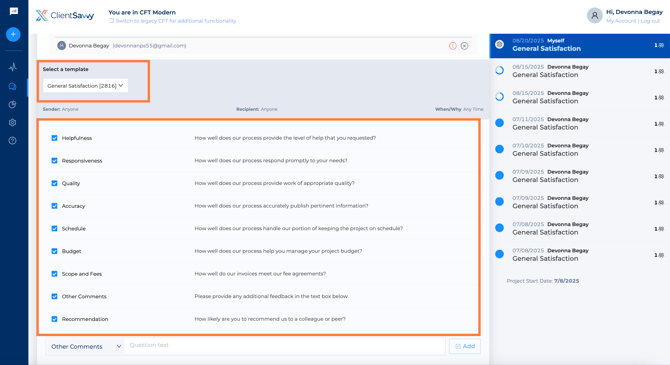Uncheck the Budget question
Screen dimensions: 670x365
point(54,251)
